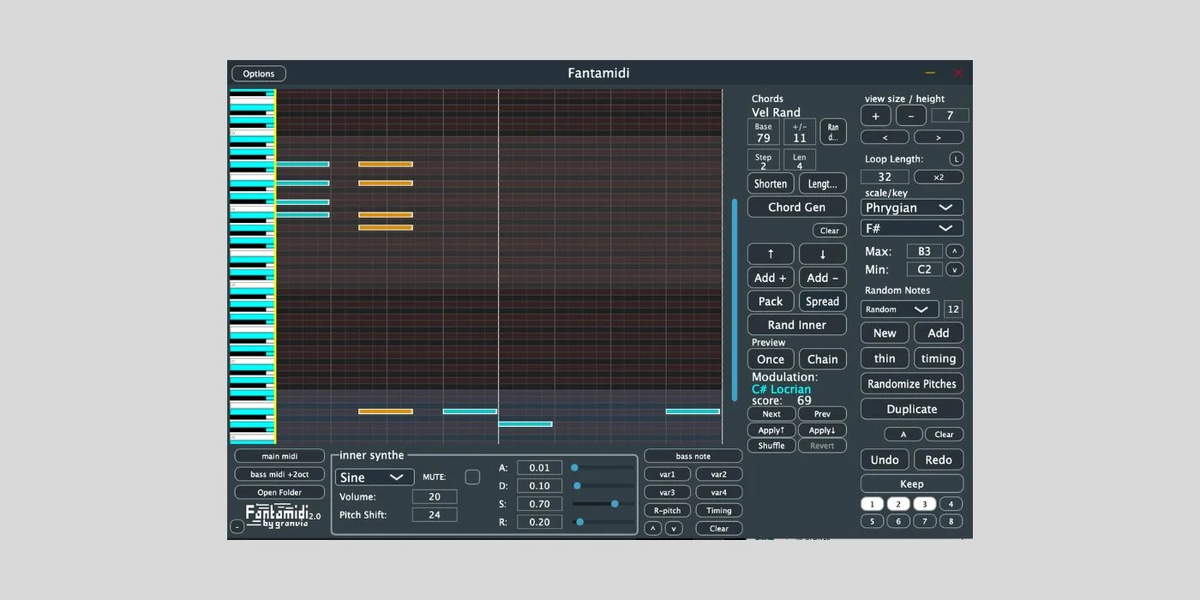
Task: Open the Options menu
Action: click(x=258, y=73)
